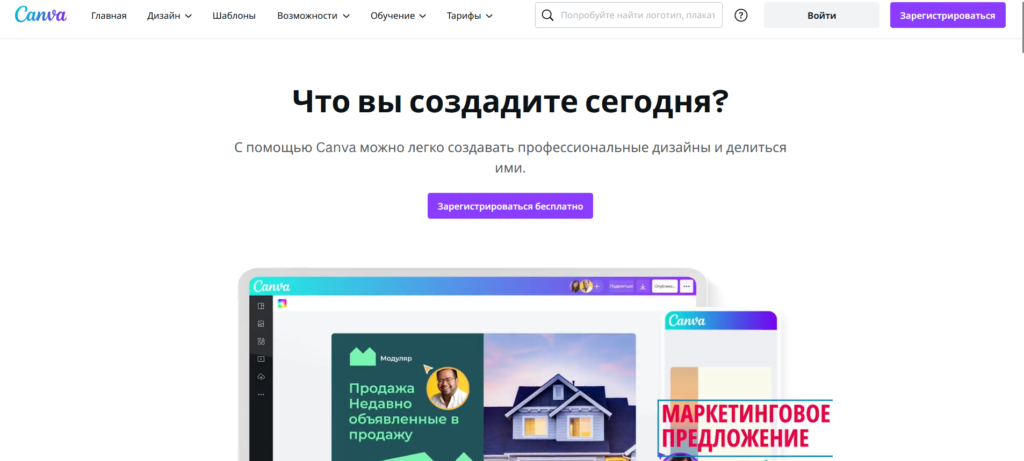Expand the Тарифы dropdown menu
The width and height of the screenshot is (1024, 461).
pos(470,16)
